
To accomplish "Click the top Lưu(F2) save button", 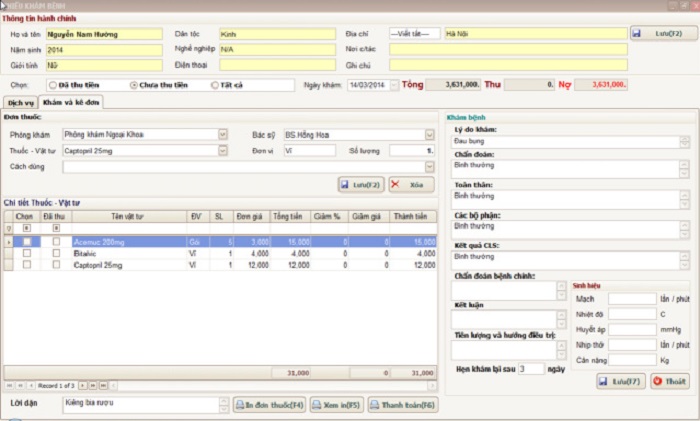I will [x=663, y=33].
